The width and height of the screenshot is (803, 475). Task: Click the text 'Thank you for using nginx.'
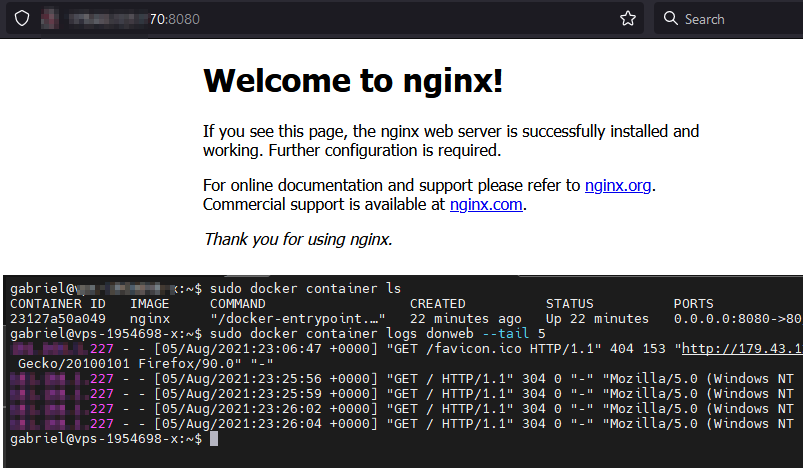pos(298,239)
